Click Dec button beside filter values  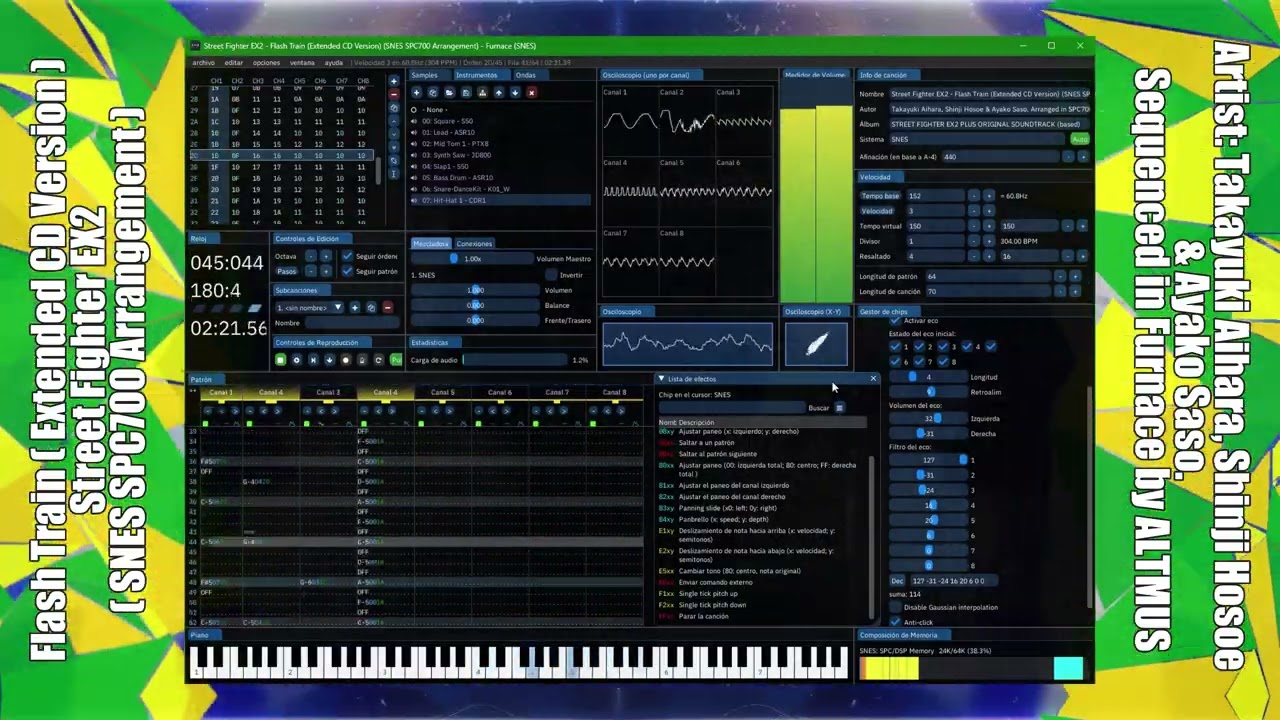point(897,580)
